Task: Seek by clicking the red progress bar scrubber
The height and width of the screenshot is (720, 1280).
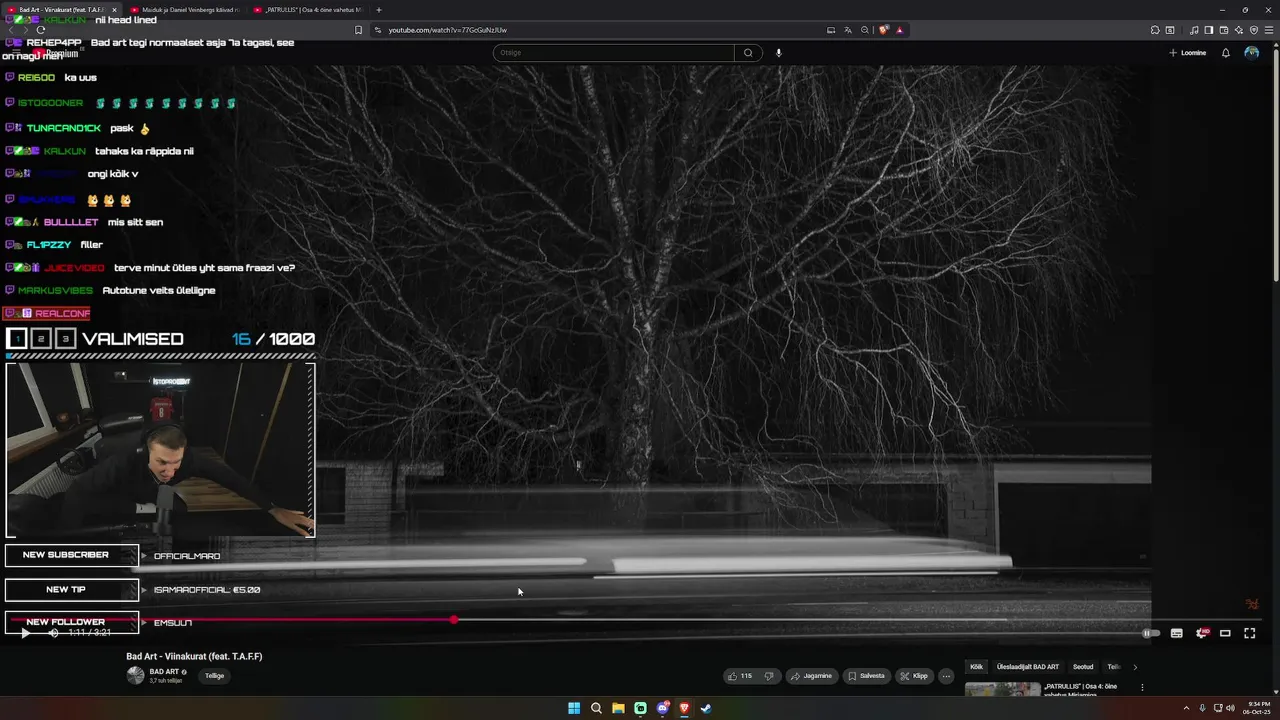Action: (454, 620)
